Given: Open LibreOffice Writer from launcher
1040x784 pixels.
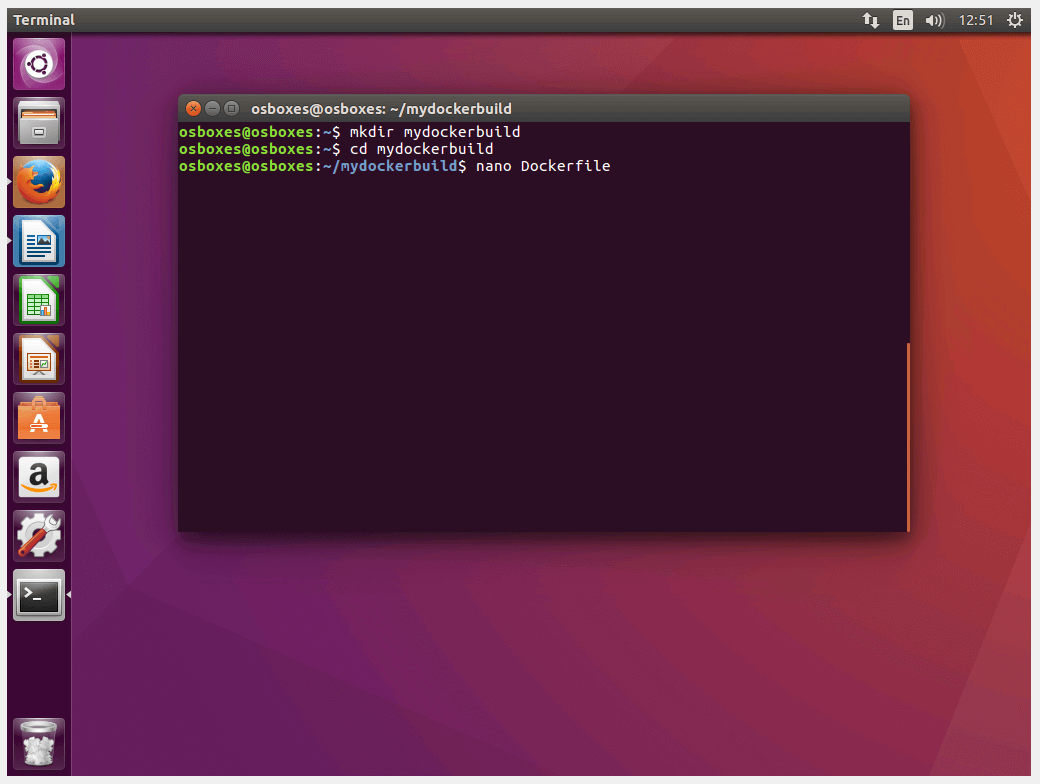Looking at the screenshot, I should tap(39, 241).
